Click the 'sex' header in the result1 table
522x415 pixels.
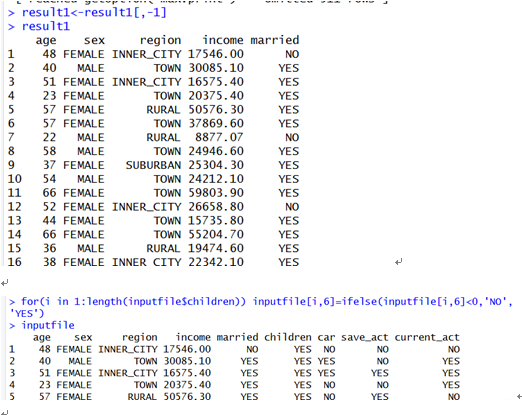click(94, 40)
